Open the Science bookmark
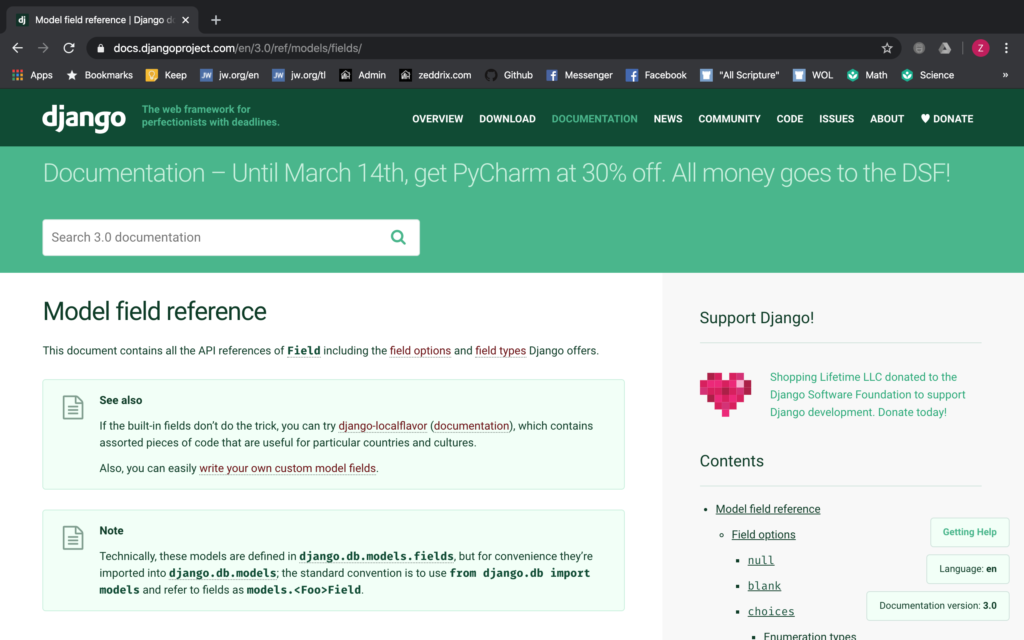This screenshot has width=1024, height=640. point(928,75)
